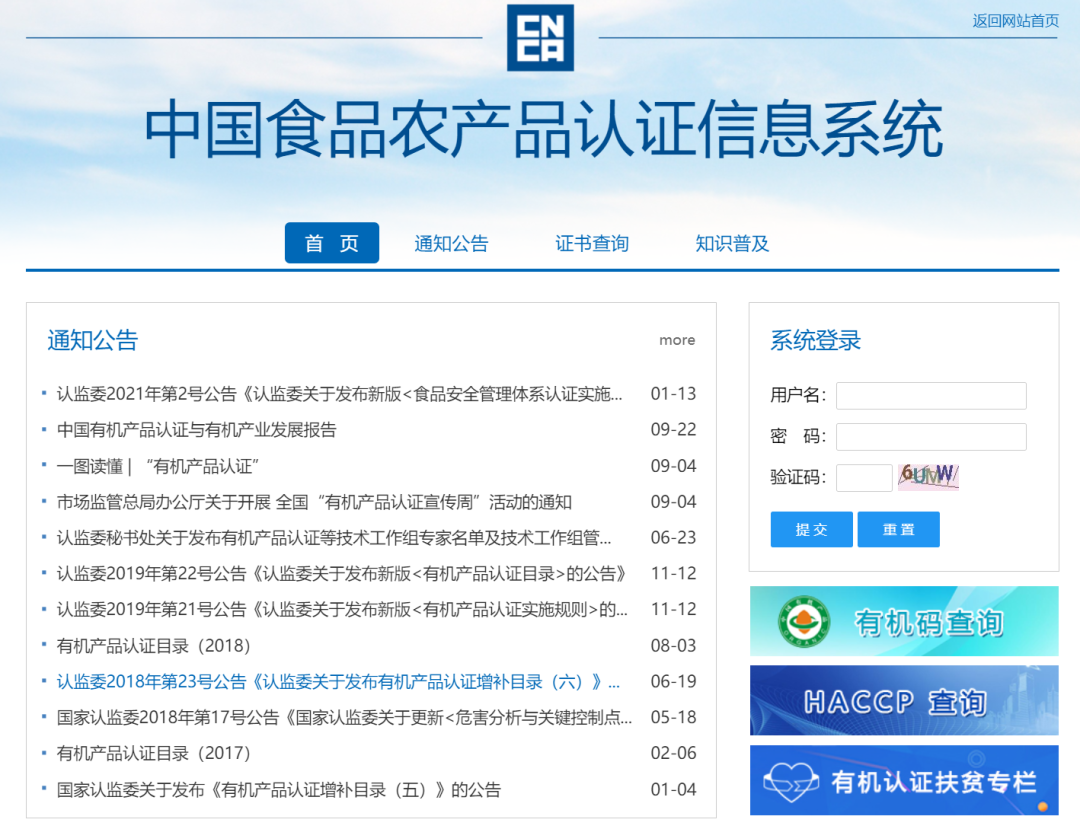Clear the form with 重置 button
The width and height of the screenshot is (1080, 829).
tap(898, 529)
